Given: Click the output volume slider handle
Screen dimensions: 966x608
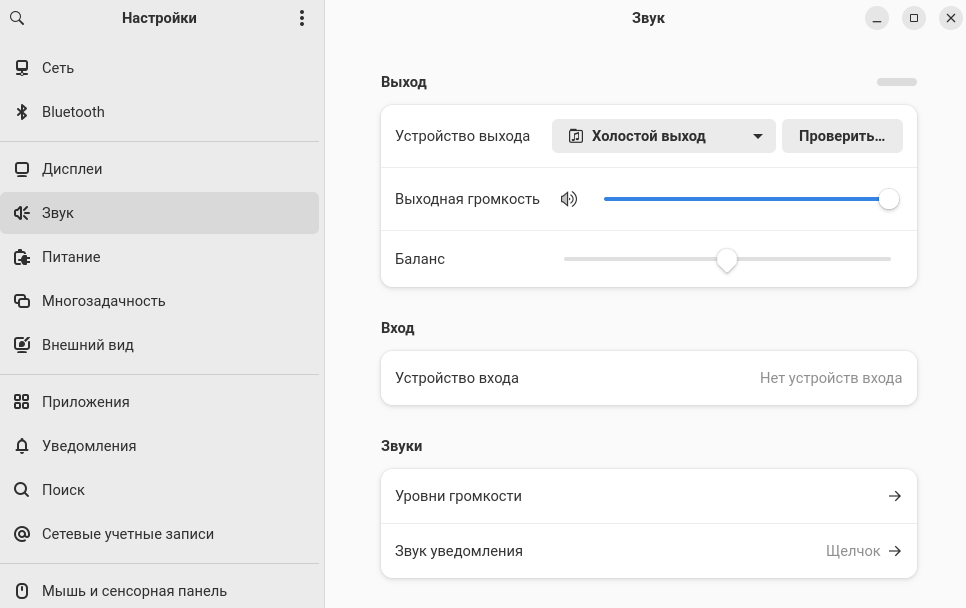Looking at the screenshot, I should pyautogui.click(x=889, y=199).
